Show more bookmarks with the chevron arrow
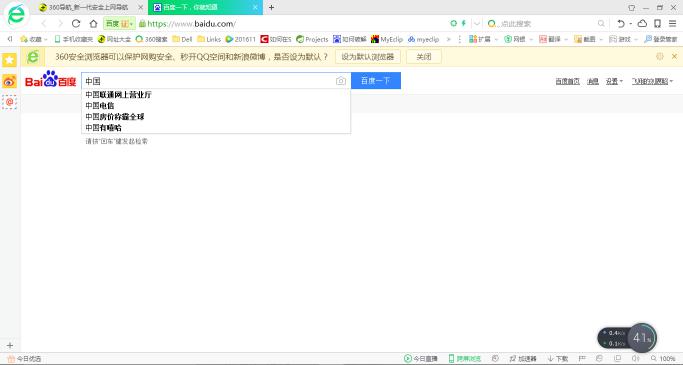683x365 pixels. click(449, 39)
